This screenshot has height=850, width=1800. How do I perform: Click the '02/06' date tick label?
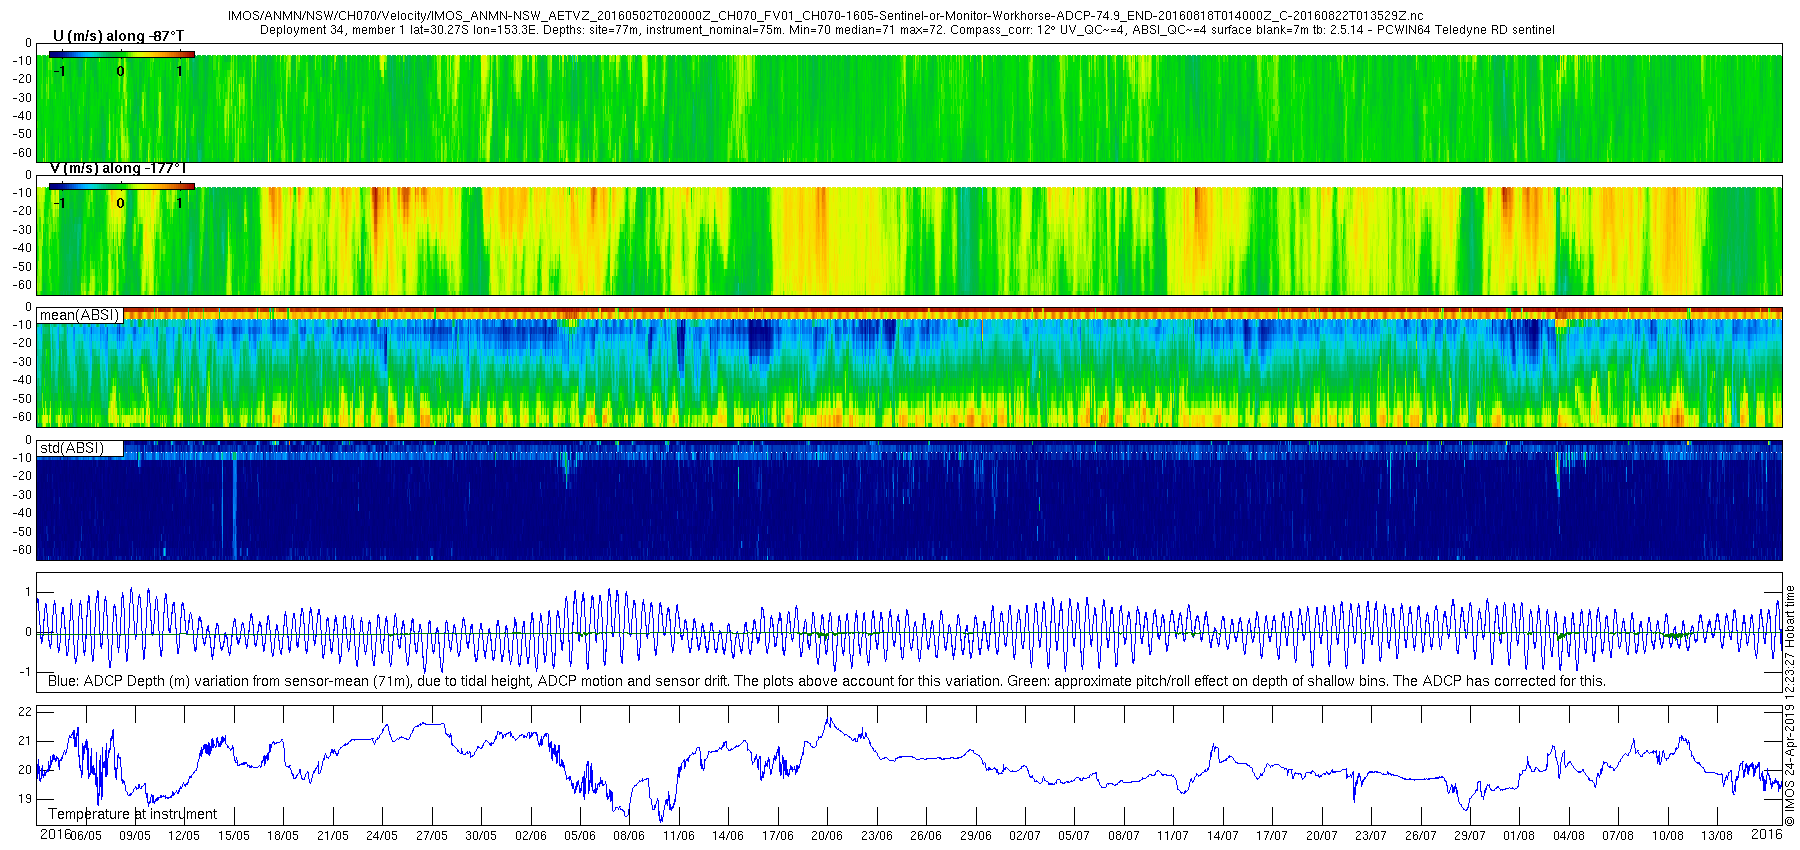click(531, 836)
